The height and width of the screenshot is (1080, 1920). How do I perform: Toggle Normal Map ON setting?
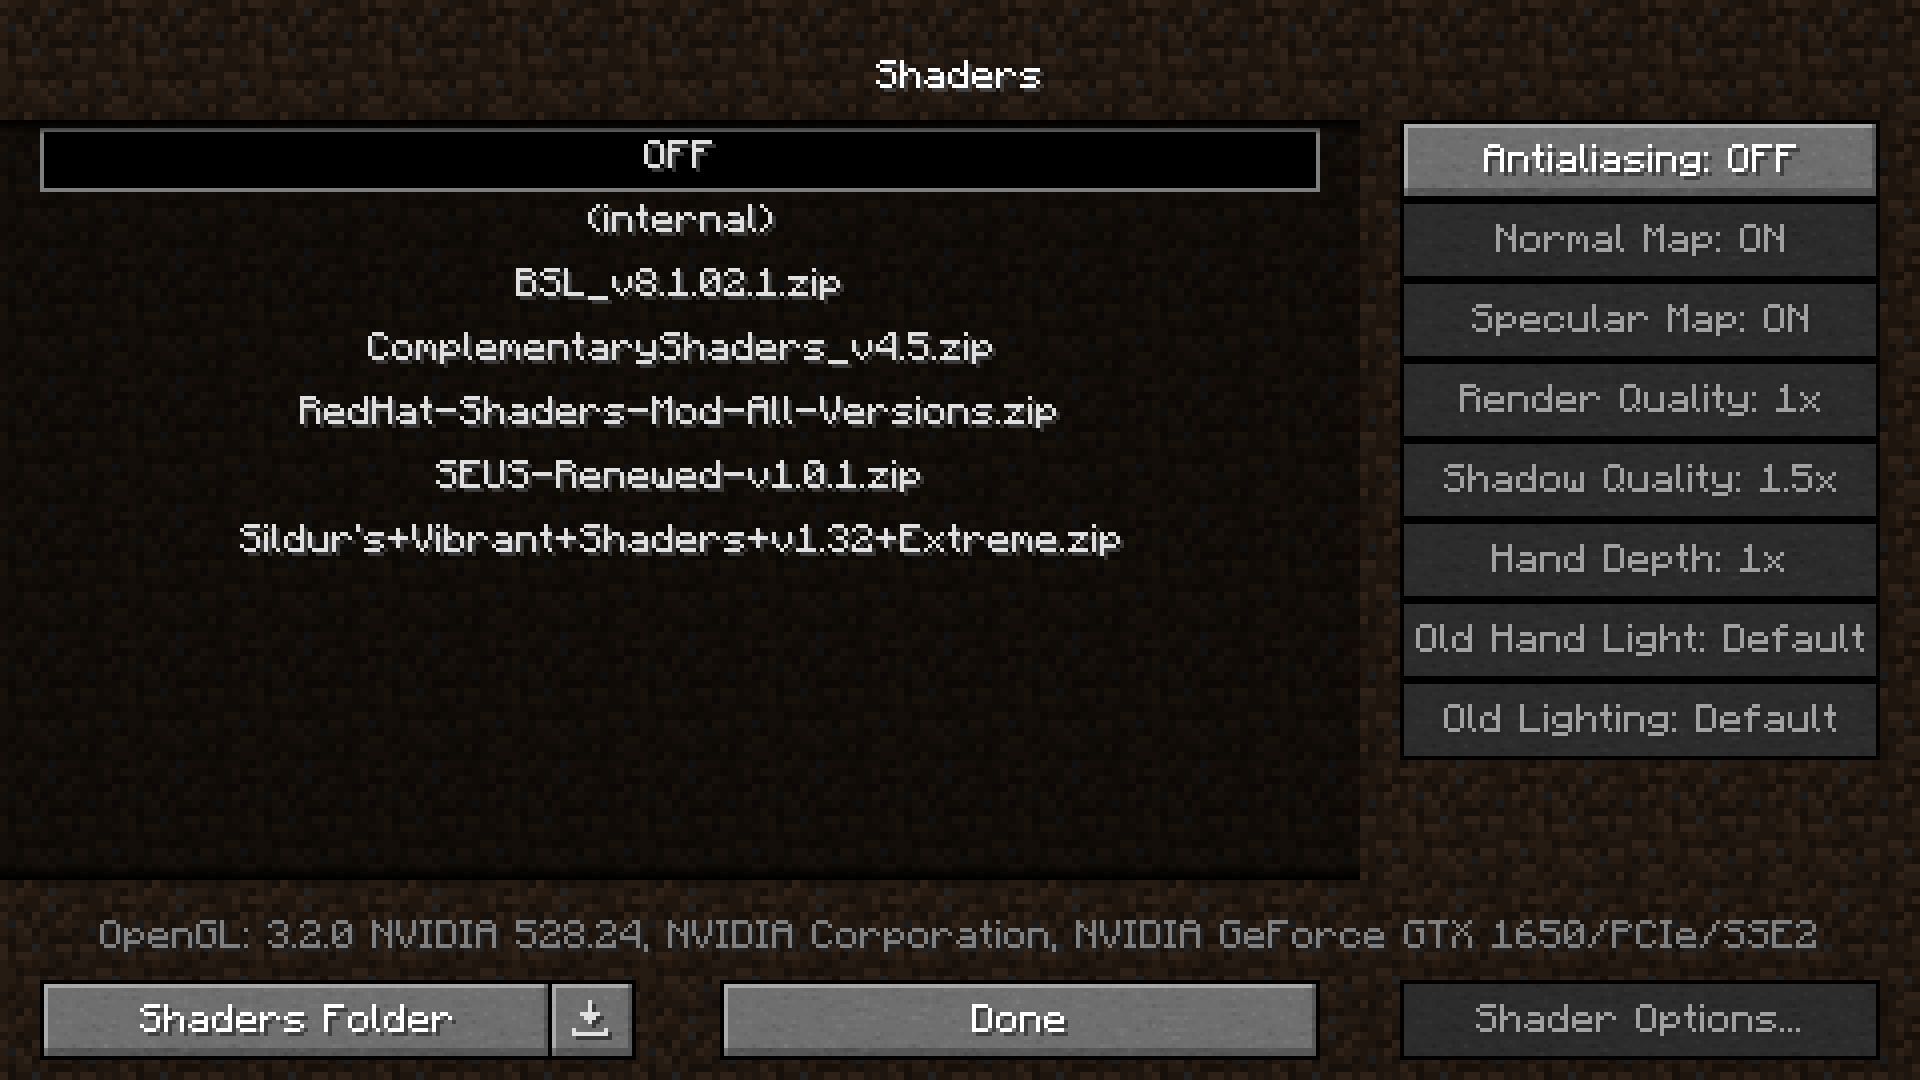click(x=1639, y=239)
